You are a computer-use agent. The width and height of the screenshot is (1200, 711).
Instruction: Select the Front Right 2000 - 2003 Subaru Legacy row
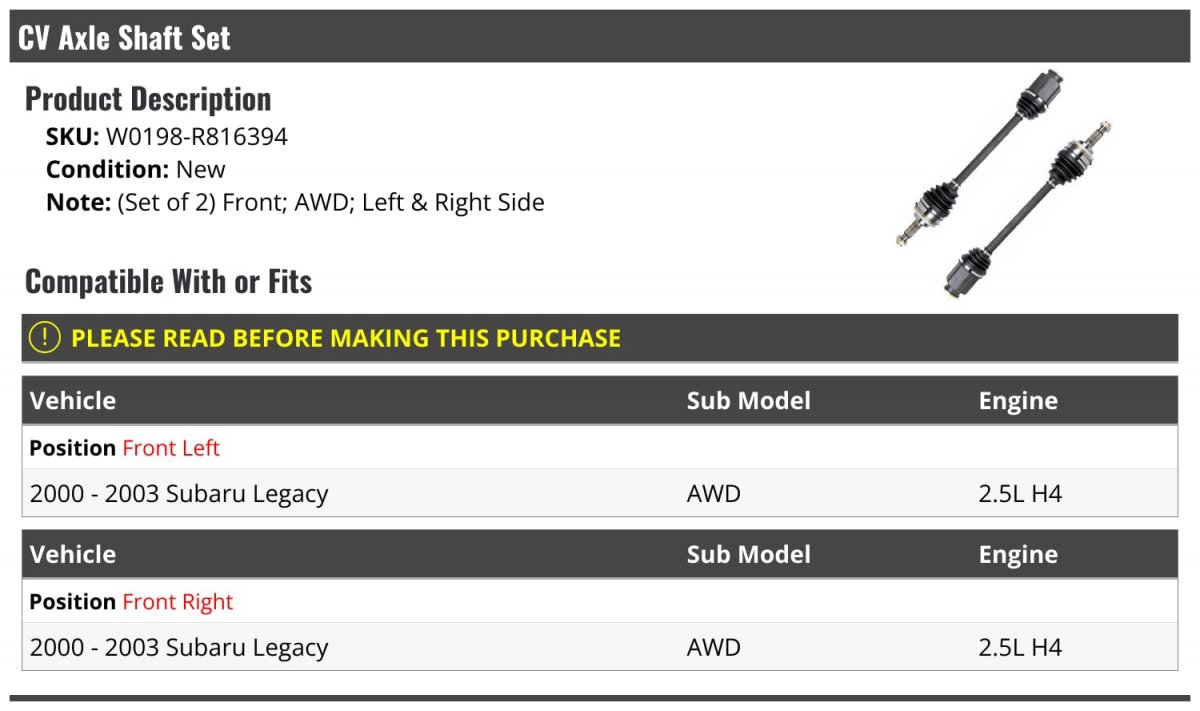[600, 647]
